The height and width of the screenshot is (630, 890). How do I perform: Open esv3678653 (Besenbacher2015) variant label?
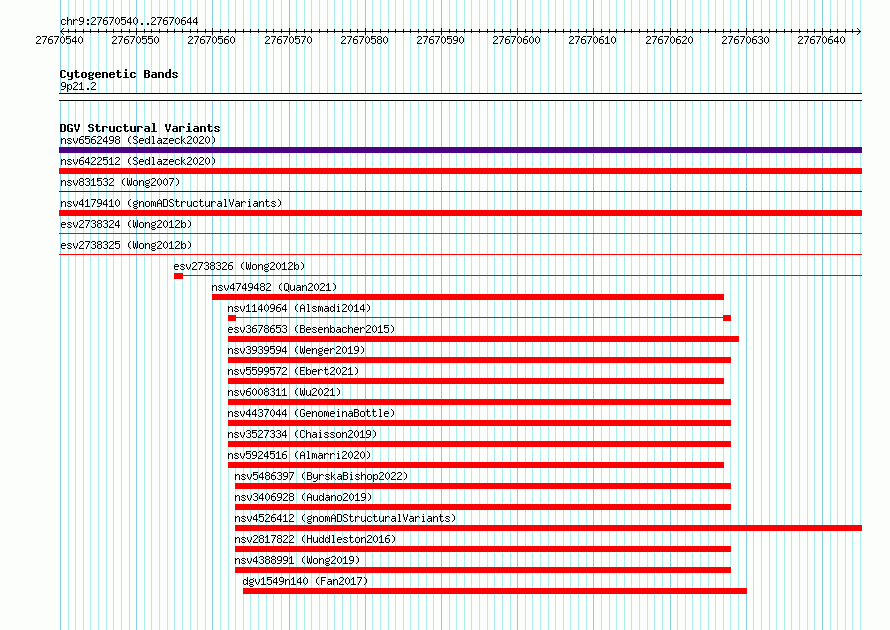coord(311,329)
